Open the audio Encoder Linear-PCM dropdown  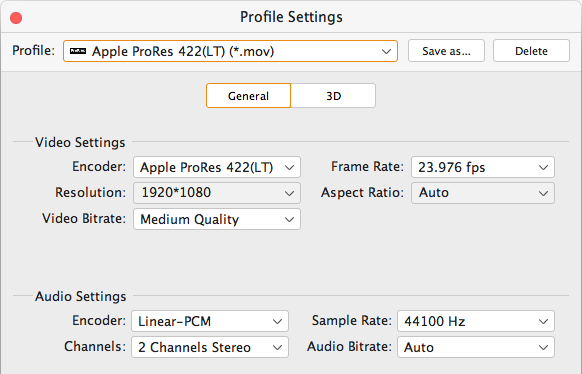coord(210,321)
